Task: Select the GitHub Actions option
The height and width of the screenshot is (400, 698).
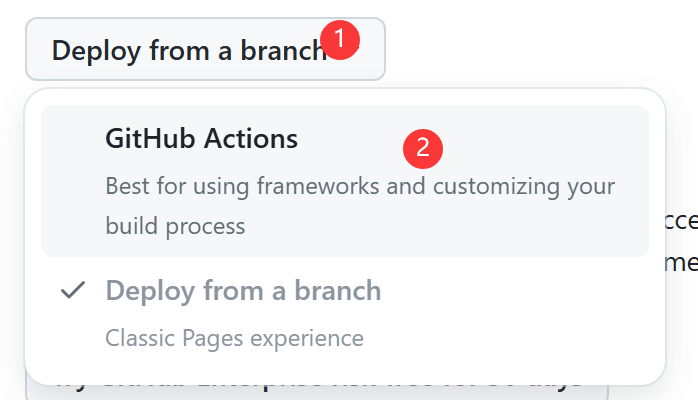Action: click(x=345, y=181)
